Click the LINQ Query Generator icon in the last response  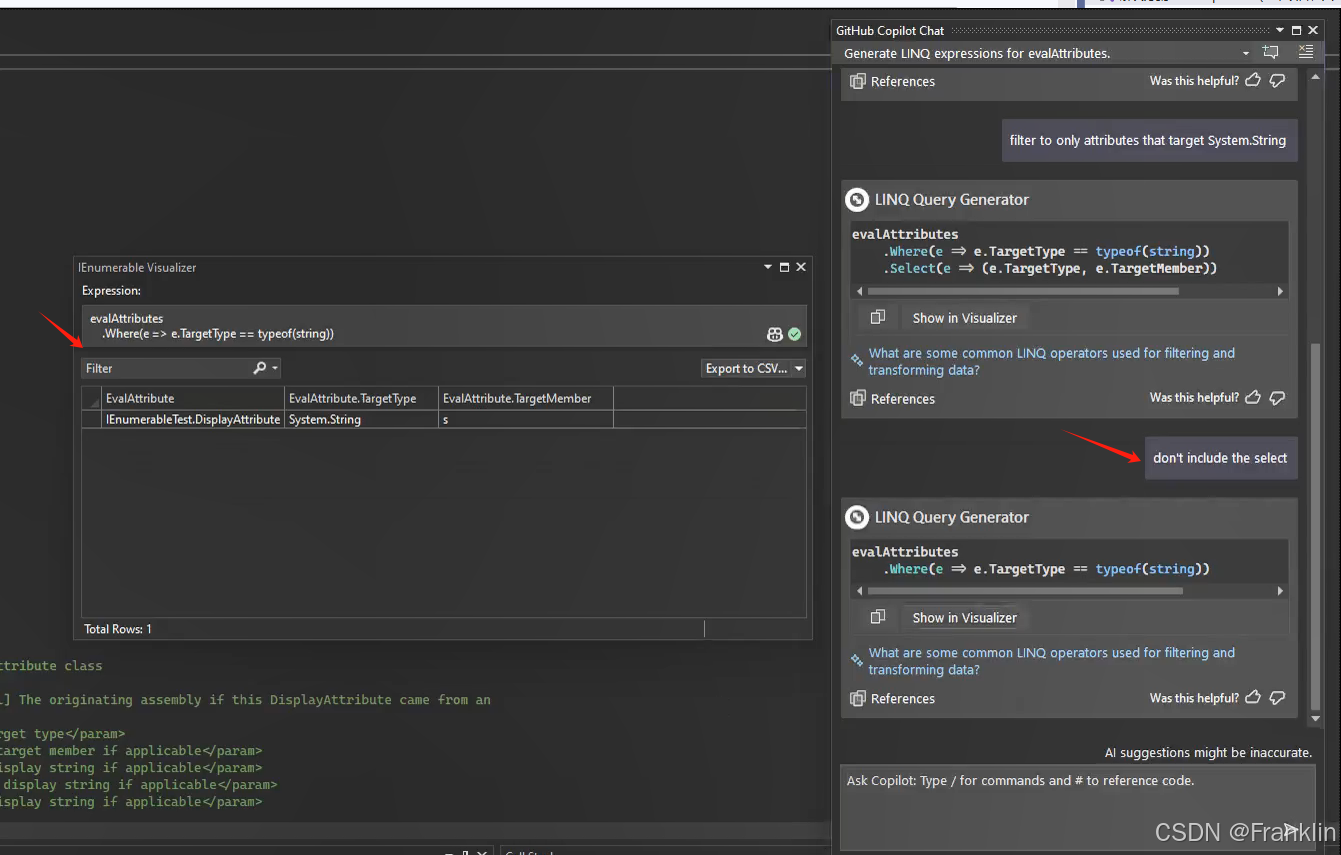click(x=857, y=517)
